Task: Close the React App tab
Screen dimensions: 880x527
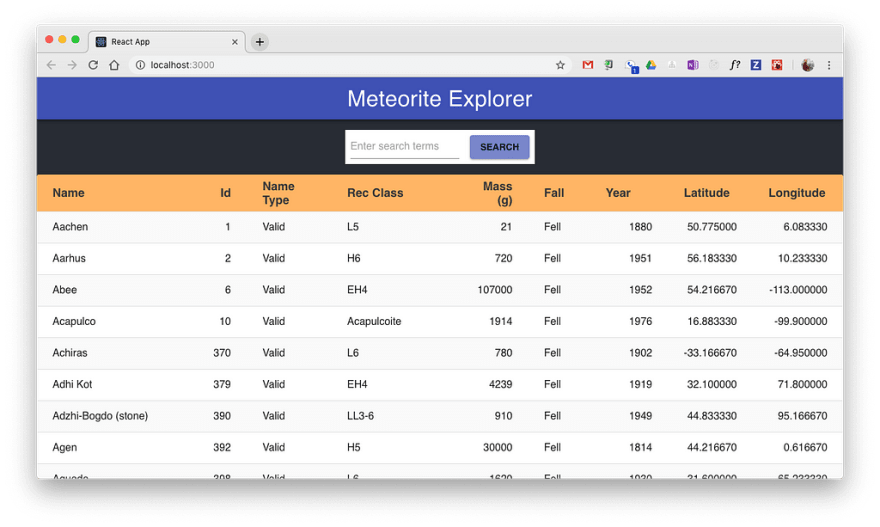Action: point(235,42)
